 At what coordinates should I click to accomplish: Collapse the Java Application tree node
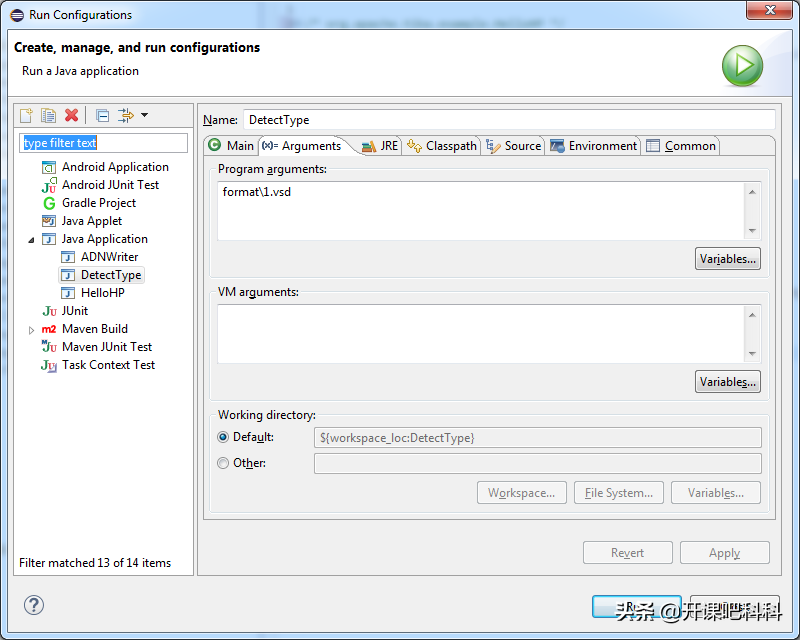32,240
